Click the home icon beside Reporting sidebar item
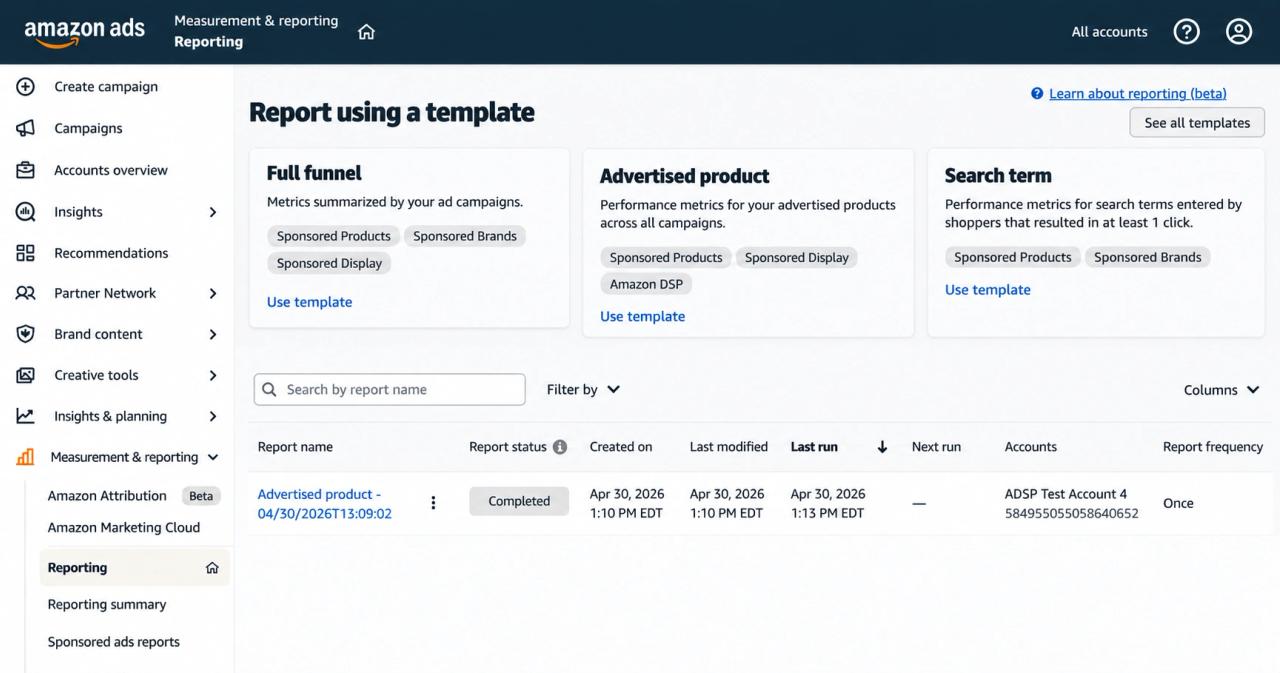Screen dimensions: 1280x673 (x=212, y=568)
